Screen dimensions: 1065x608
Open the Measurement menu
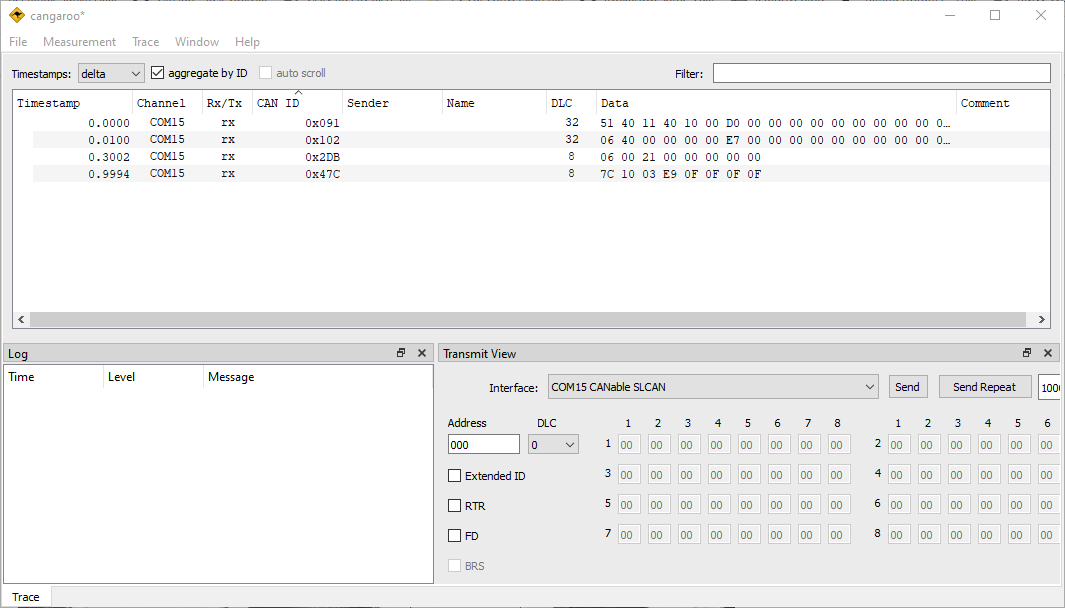[x=79, y=42]
